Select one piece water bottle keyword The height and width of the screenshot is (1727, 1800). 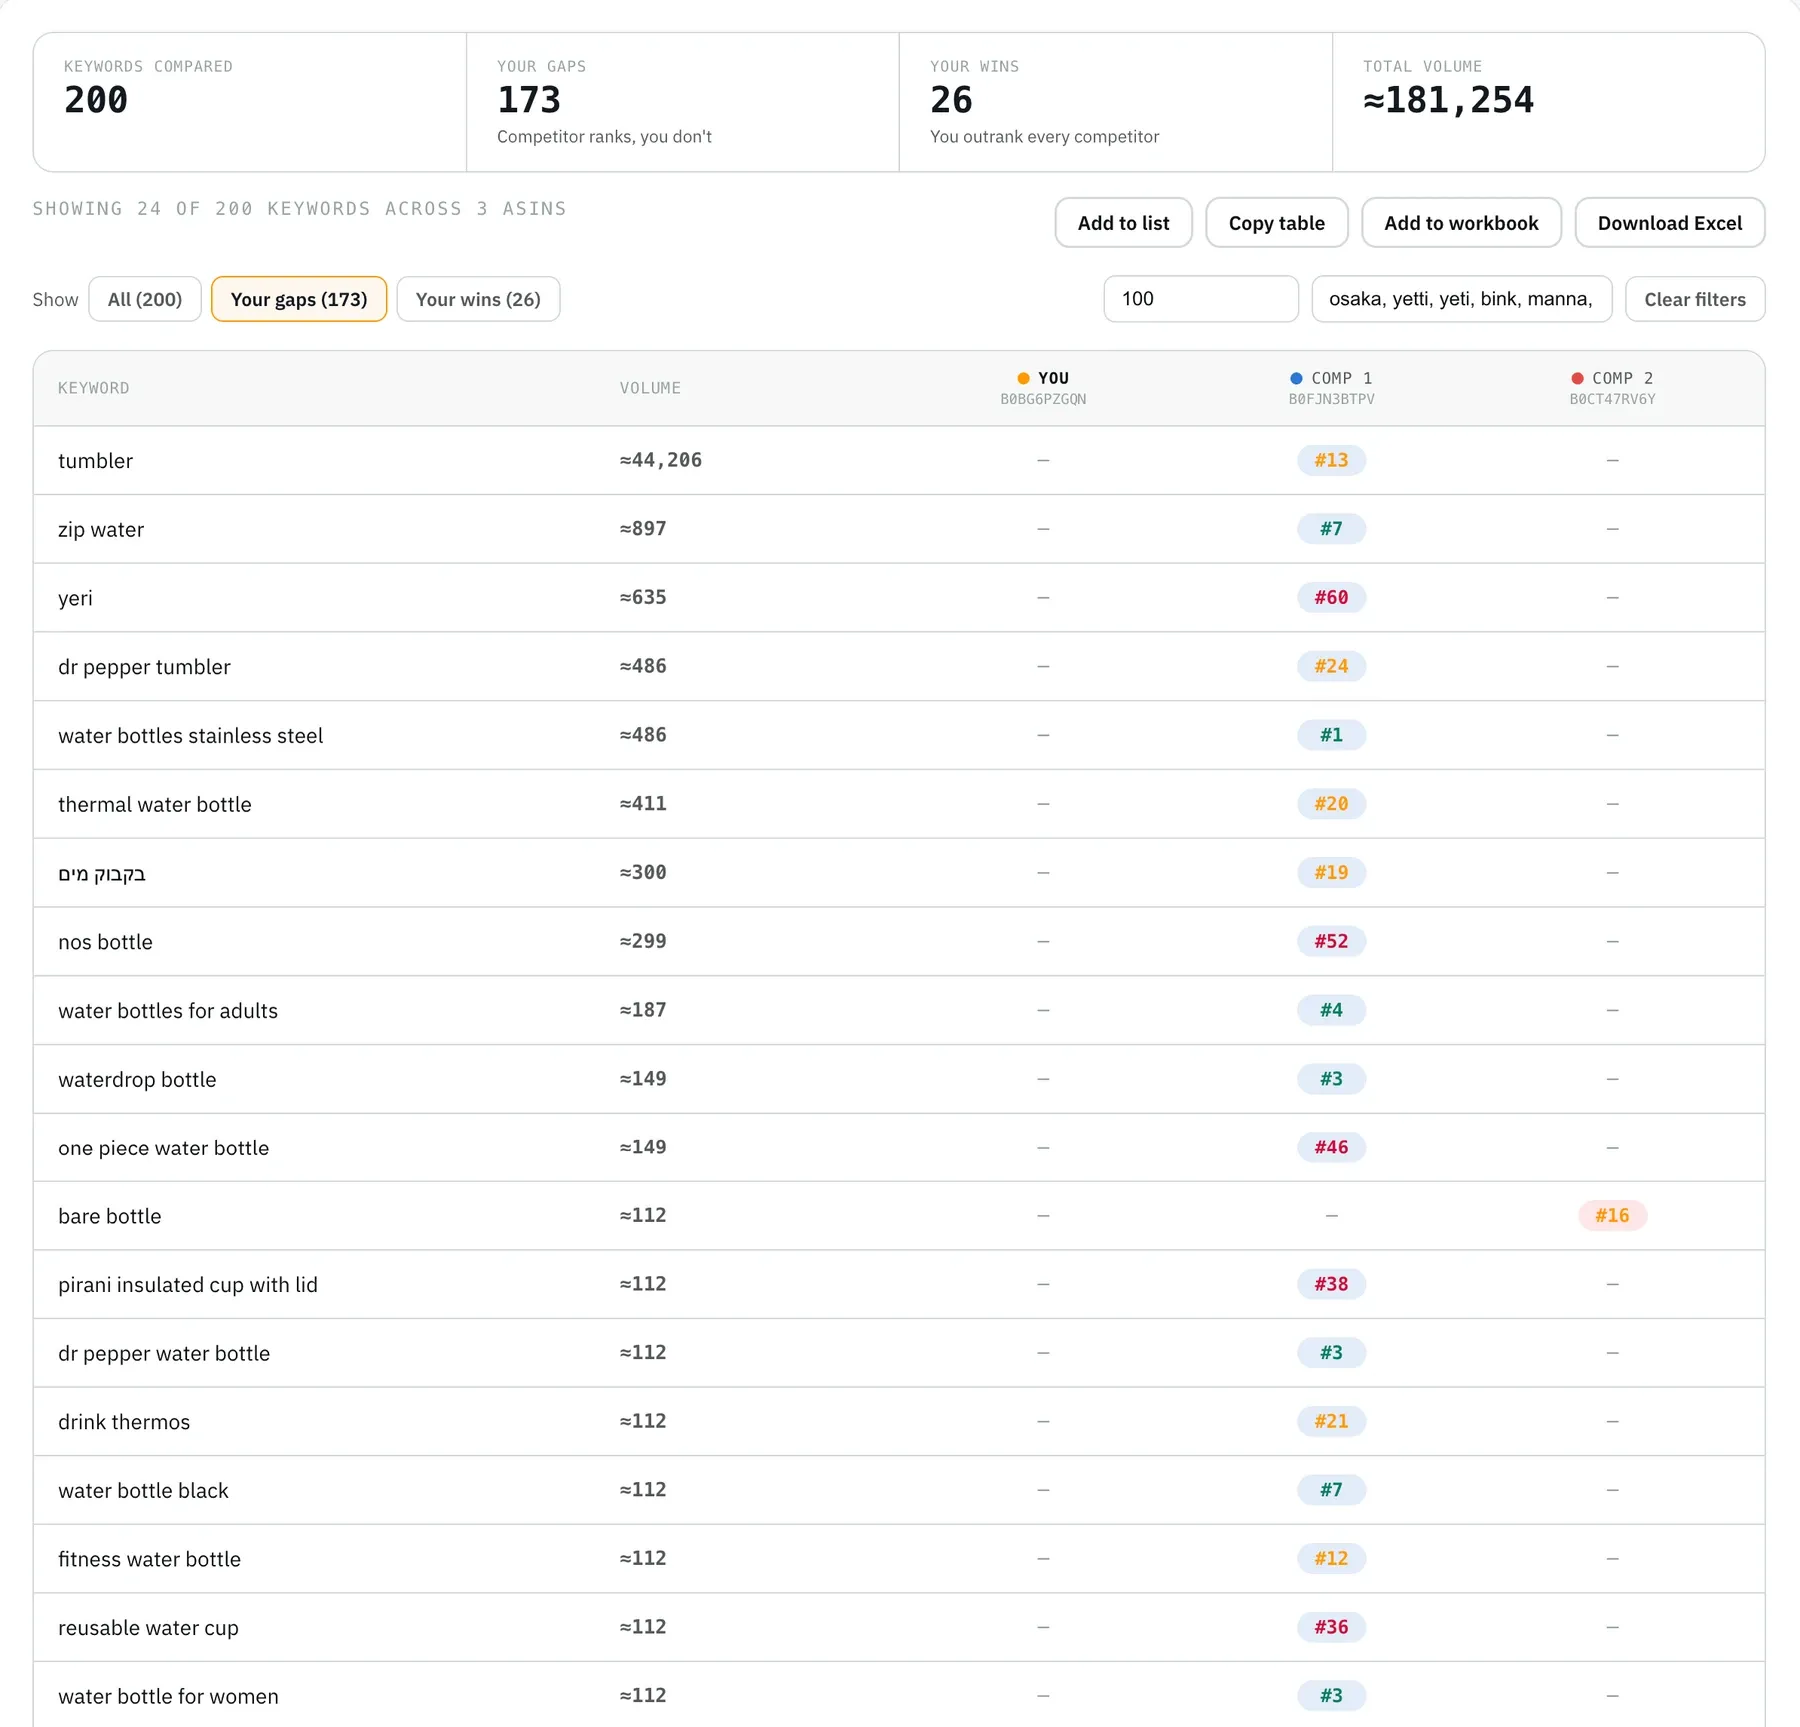(163, 1148)
